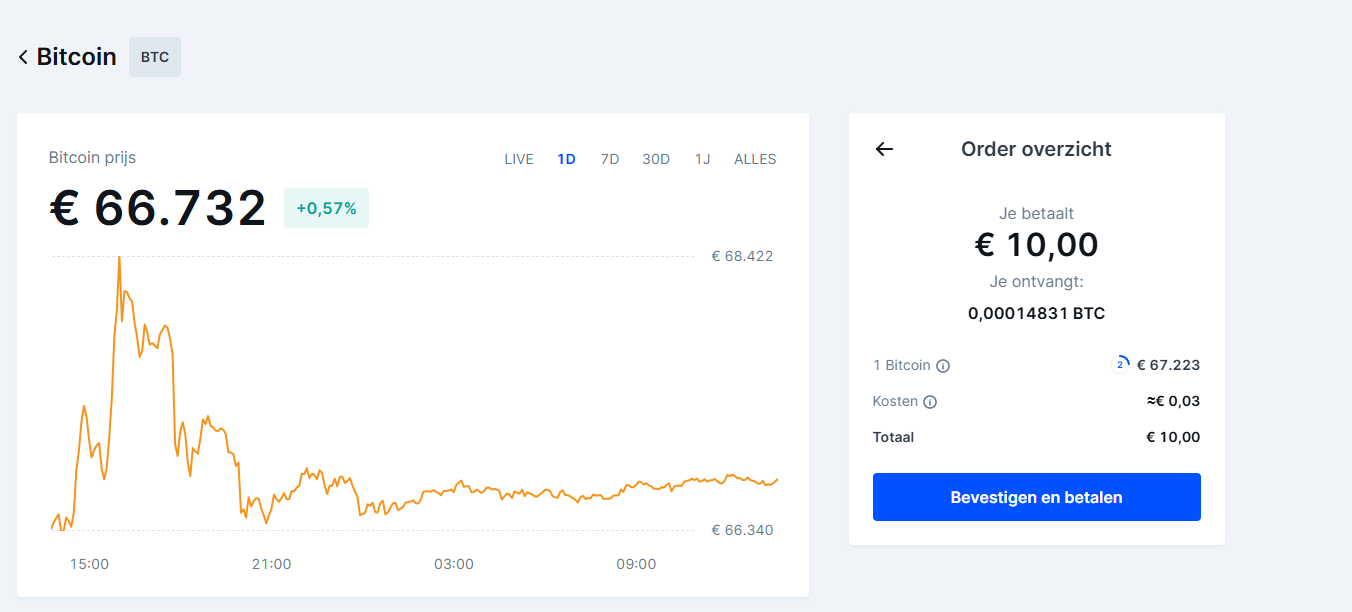Click the 03:00 time axis label
Viewport: 1352px width, 612px height.
(454, 564)
